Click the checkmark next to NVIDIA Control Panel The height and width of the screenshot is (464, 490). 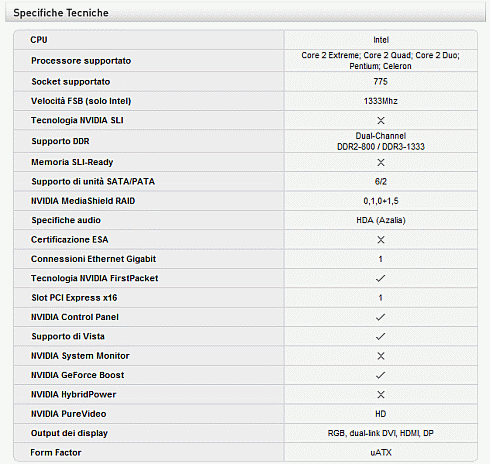point(381,317)
